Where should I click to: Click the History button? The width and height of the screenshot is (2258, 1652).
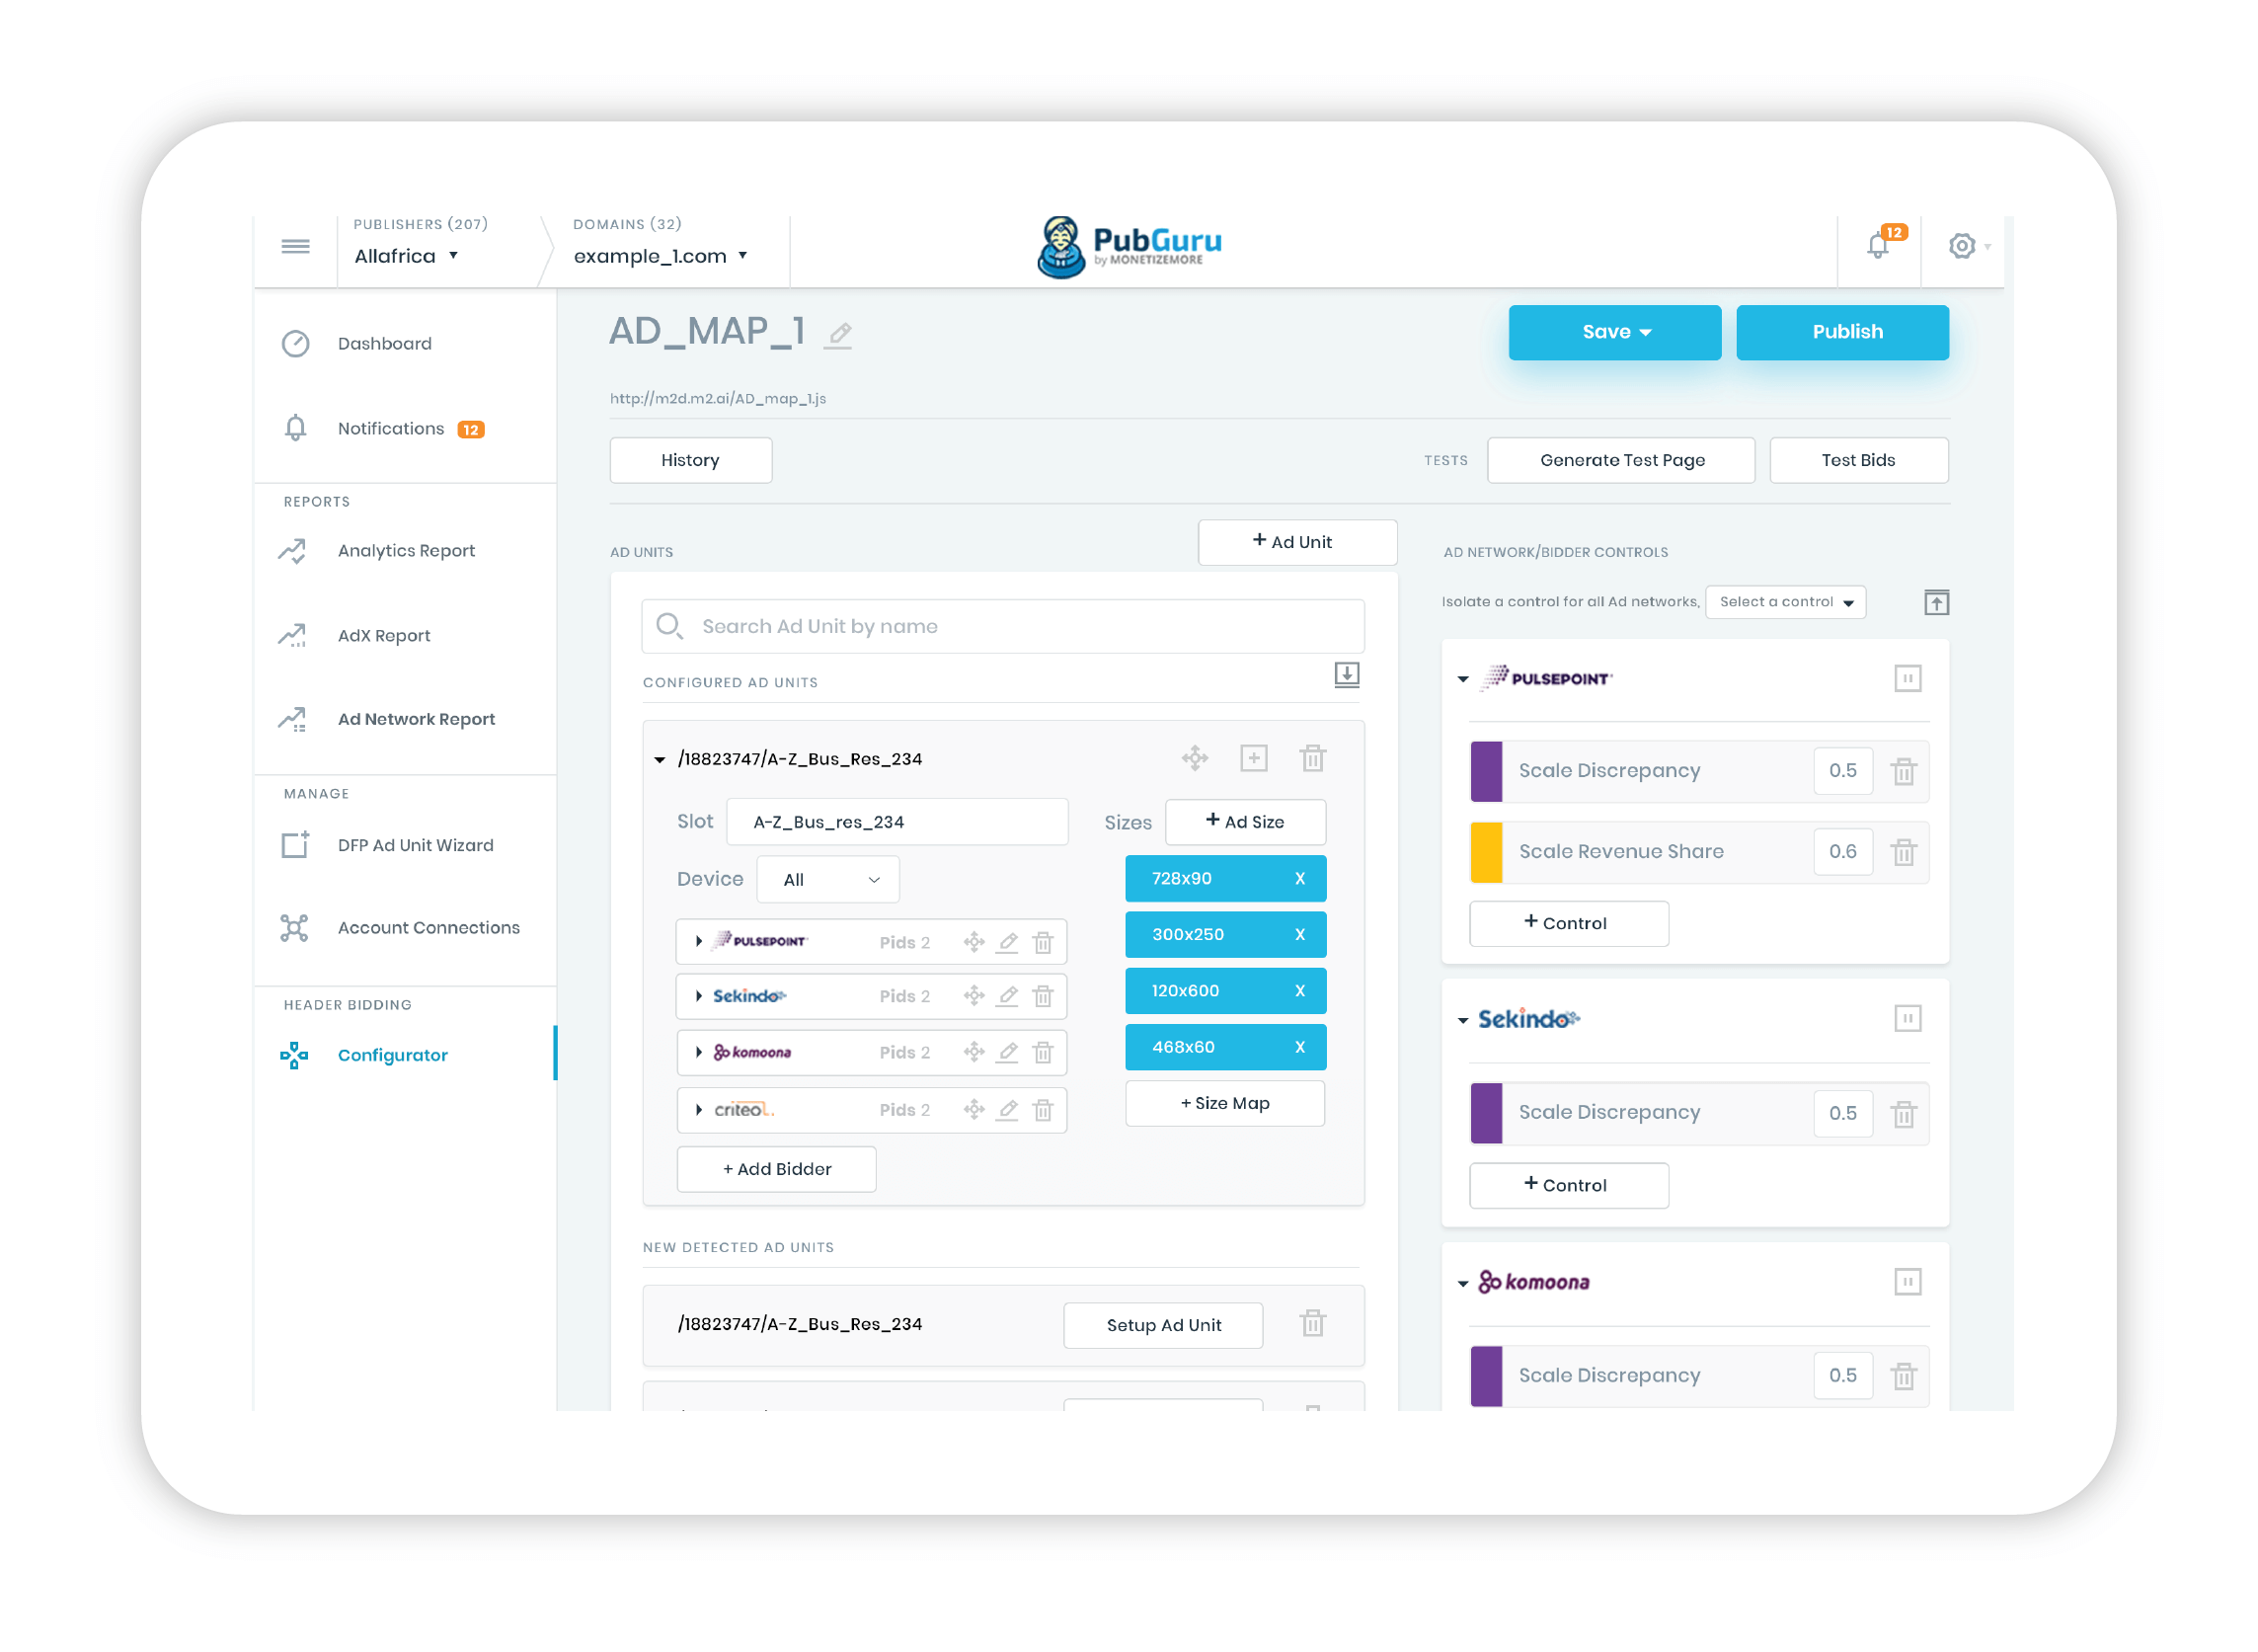tap(690, 460)
